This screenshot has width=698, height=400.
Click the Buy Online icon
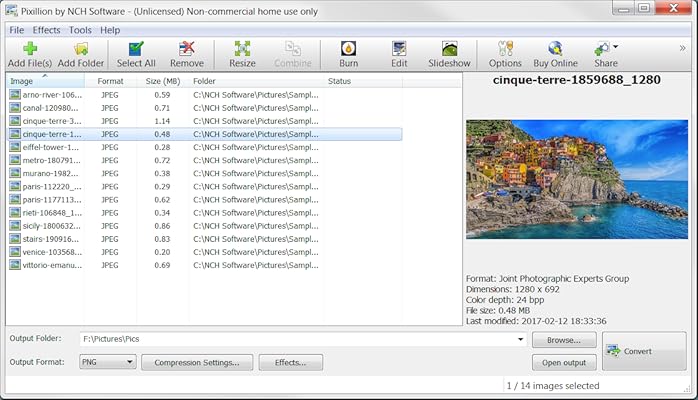[x=555, y=48]
